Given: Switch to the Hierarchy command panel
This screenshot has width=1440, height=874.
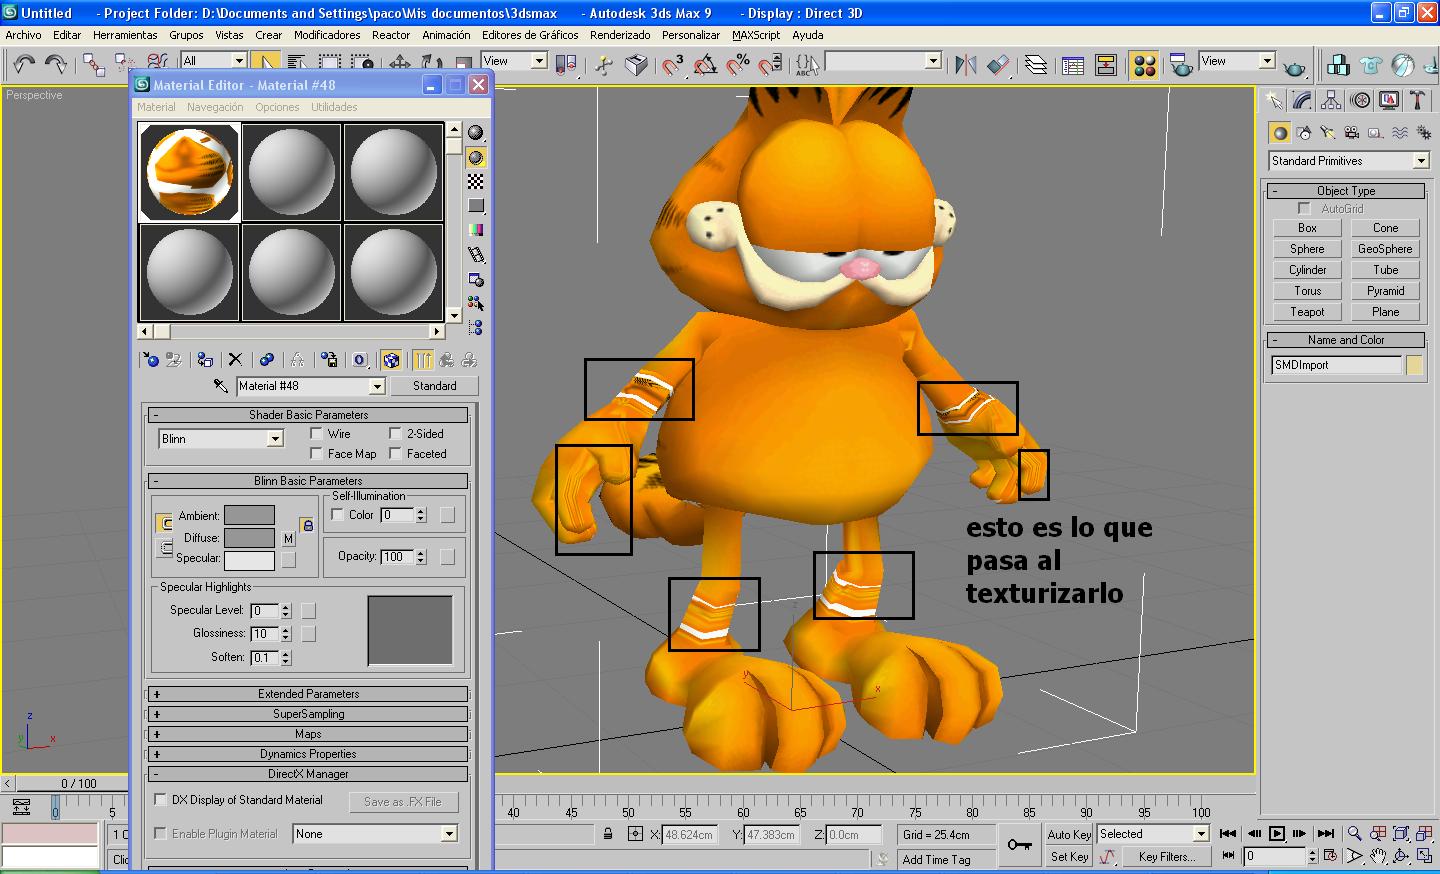Looking at the screenshot, I should pos(1331,100).
